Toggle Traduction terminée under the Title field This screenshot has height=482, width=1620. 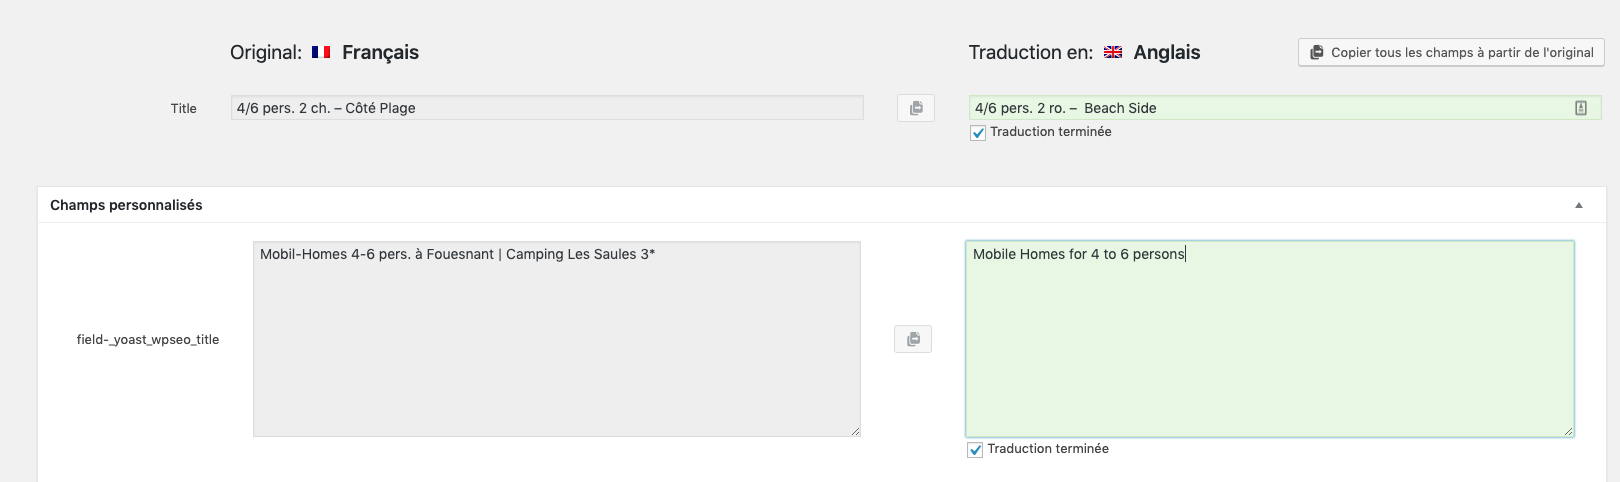tap(978, 133)
